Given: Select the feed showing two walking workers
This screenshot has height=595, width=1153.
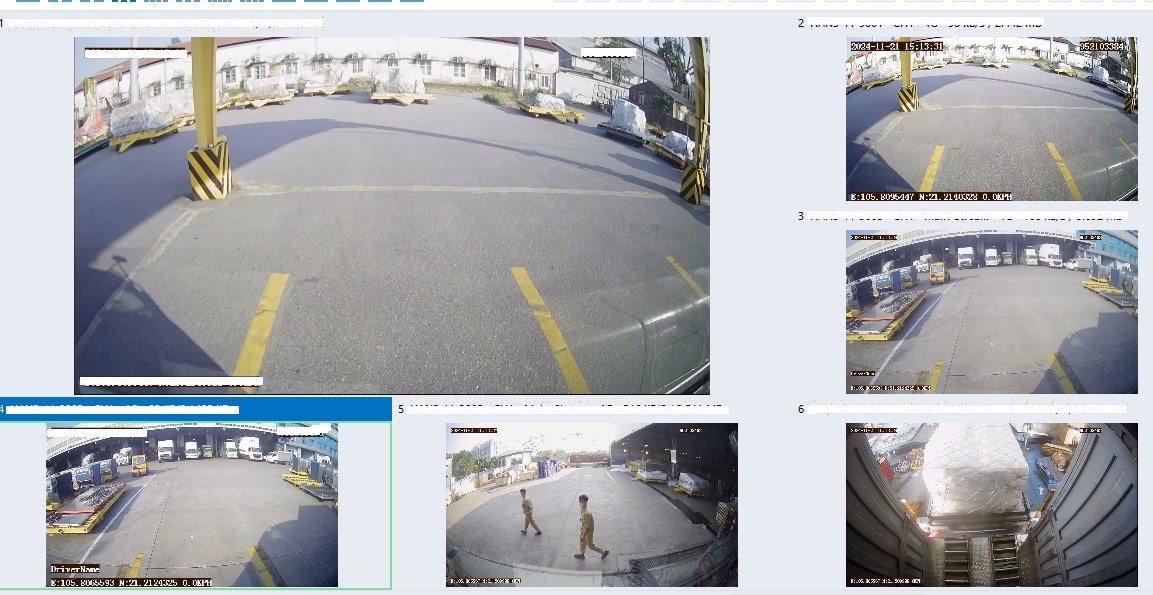Looking at the screenshot, I should point(591,504).
